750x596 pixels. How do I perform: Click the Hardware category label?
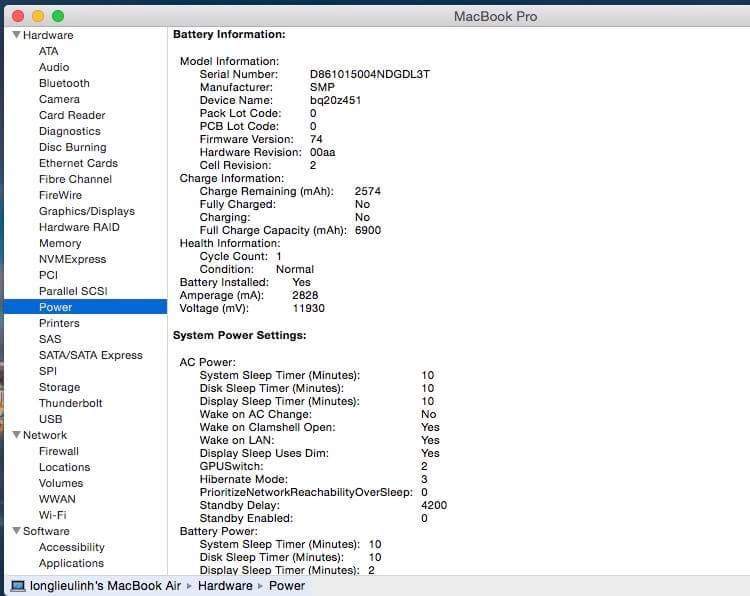coord(48,35)
